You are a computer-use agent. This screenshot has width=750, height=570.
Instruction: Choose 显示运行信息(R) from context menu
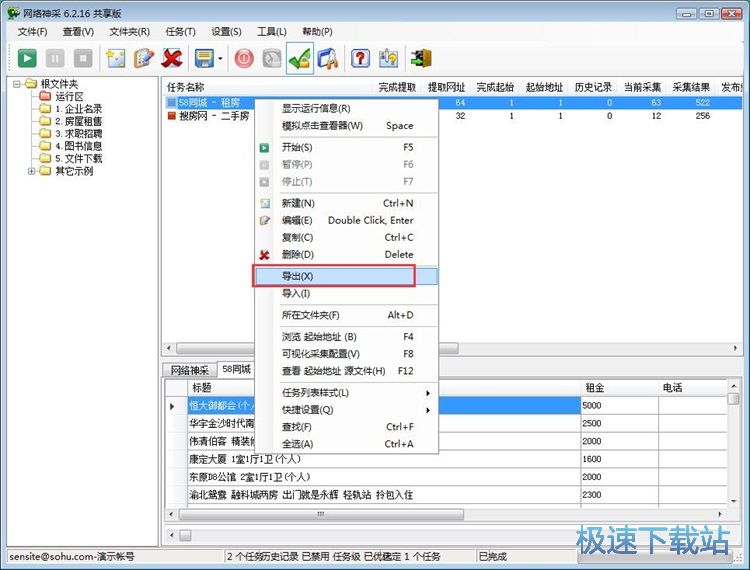(x=347, y=109)
